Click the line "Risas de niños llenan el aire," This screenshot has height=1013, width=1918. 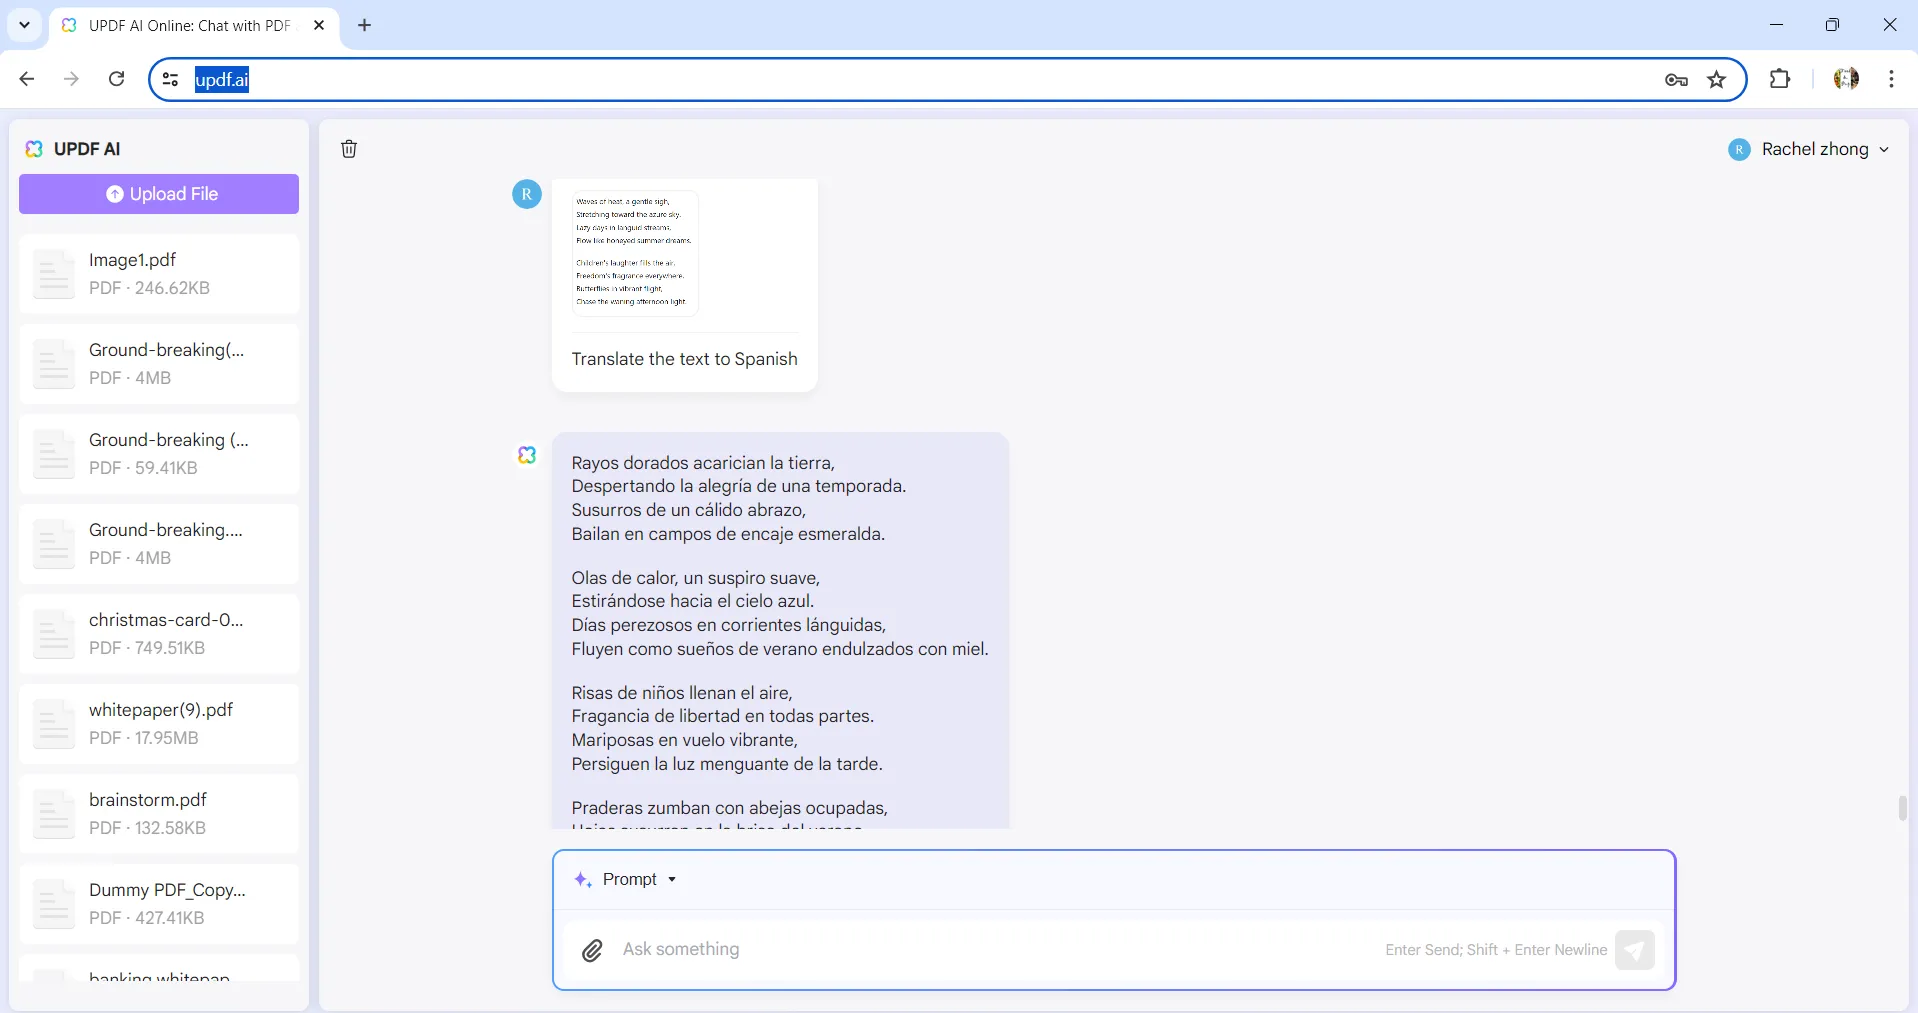click(x=682, y=693)
